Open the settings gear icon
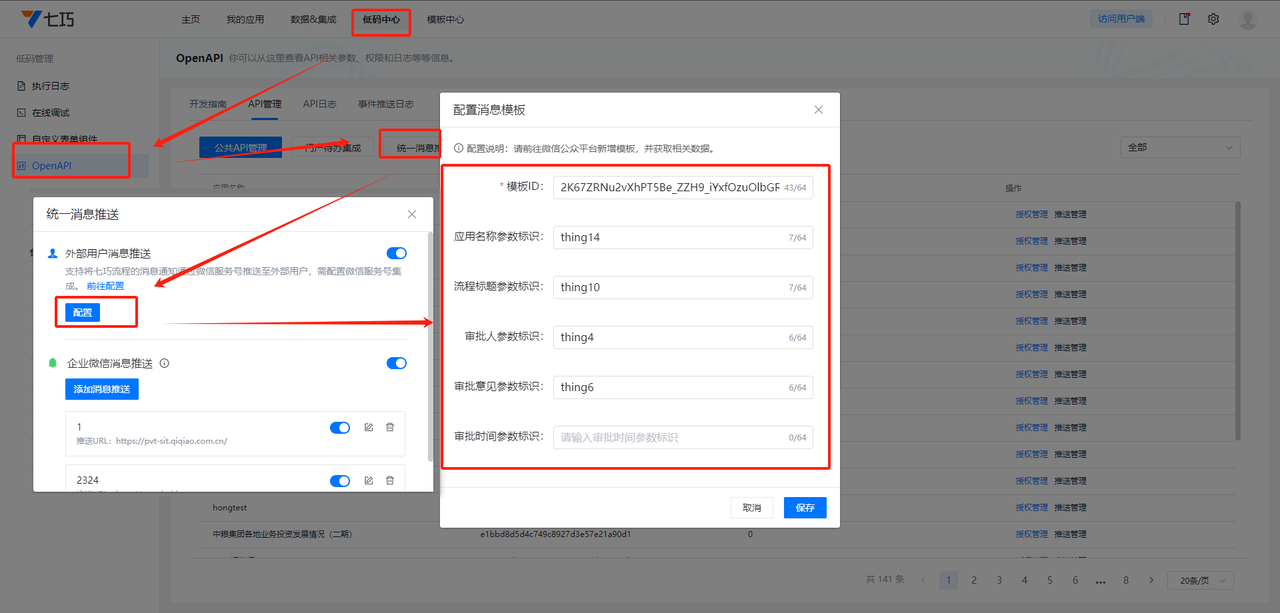Image resolution: width=1280 pixels, height=613 pixels. point(1213,19)
